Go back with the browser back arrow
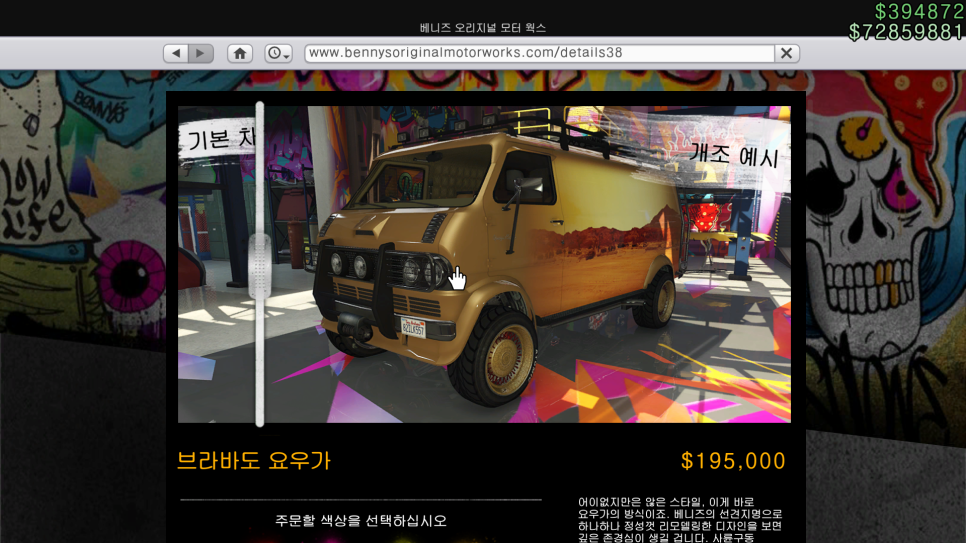Screen dimensions: 966x543 [176, 53]
